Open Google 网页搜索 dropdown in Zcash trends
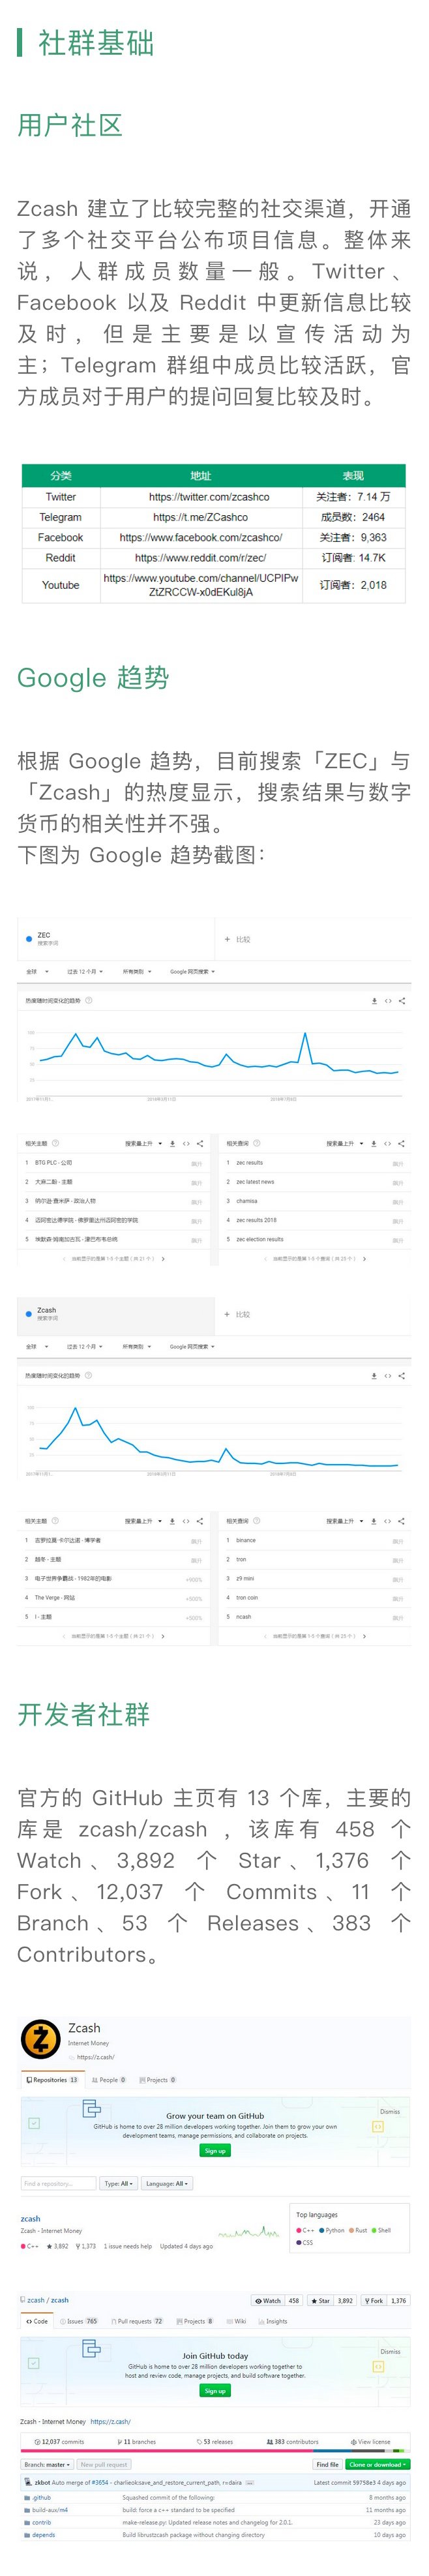429x2576 pixels. [x=192, y=1347]
